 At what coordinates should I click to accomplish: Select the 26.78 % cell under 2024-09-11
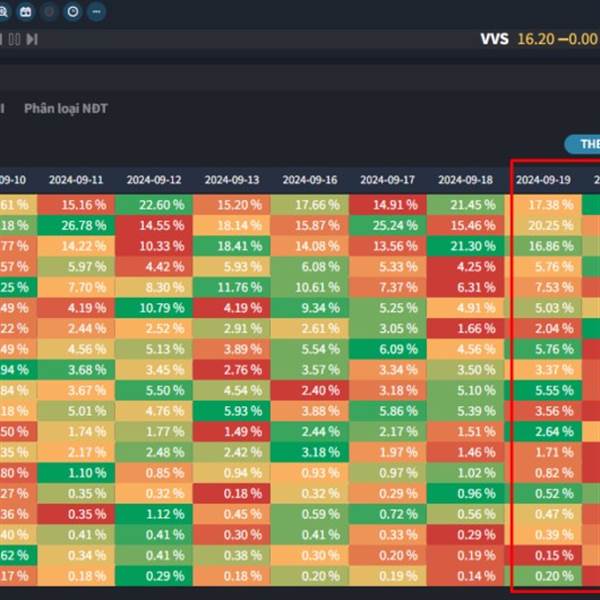76,225
